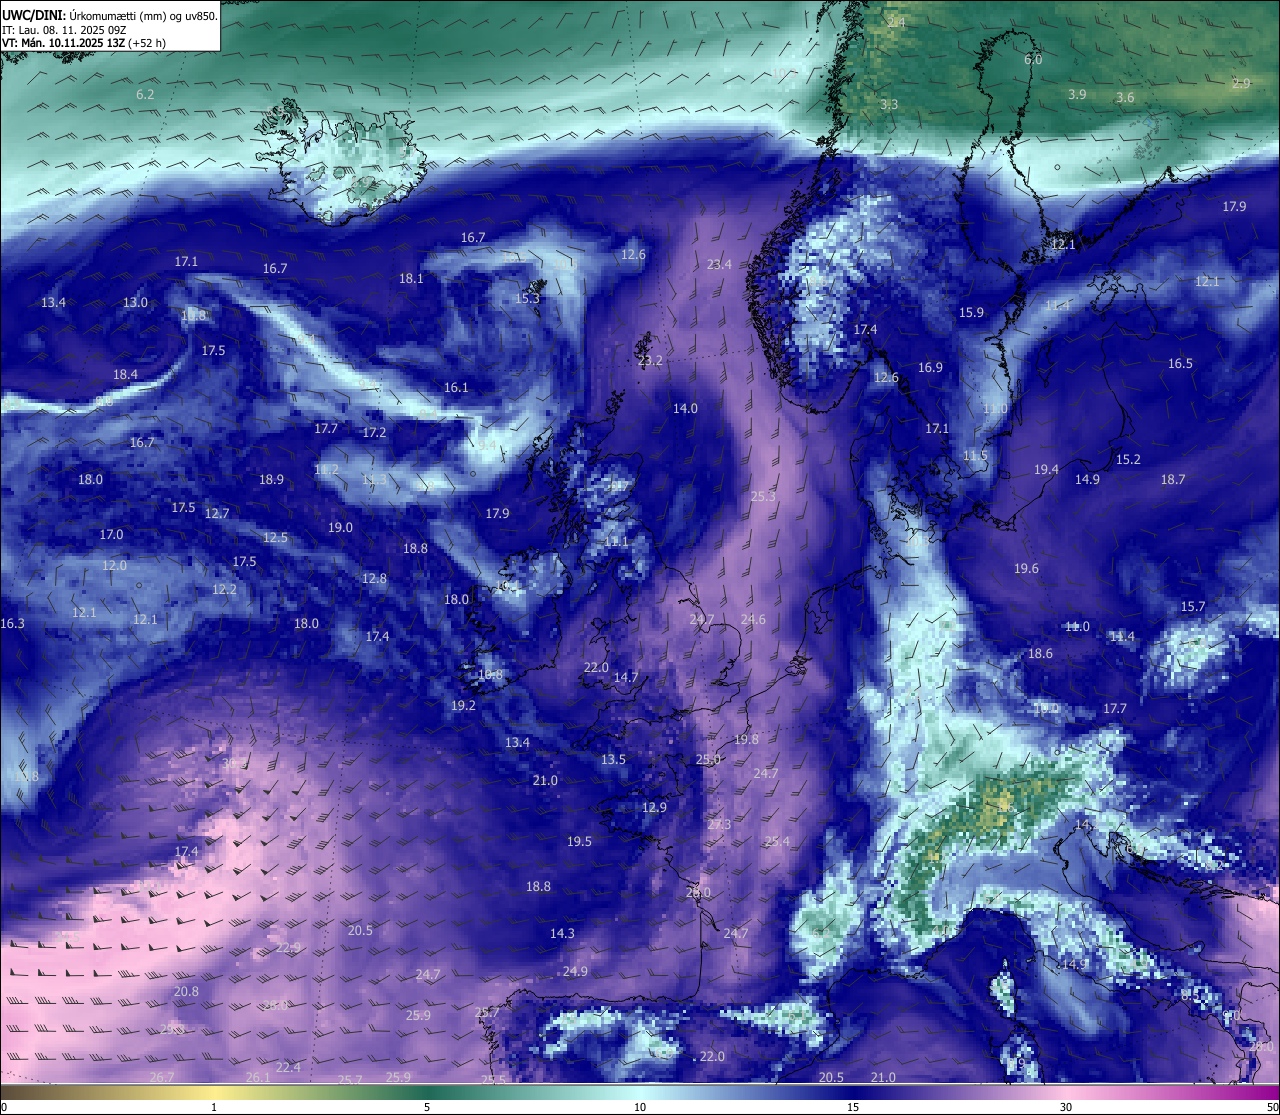Click the 6.2 value northwest of Iceland
Image resolution: width=1280 pixels, height=1115 pixels.
145,94
